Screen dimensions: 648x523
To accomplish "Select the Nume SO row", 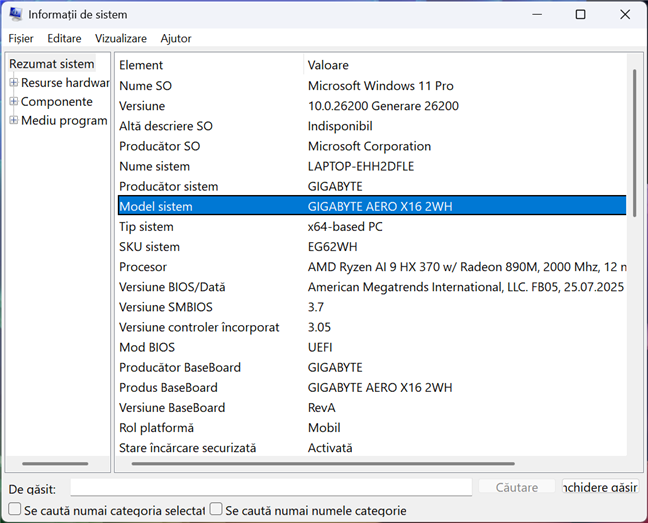I will pyautogui.click(x=372, y=86).
